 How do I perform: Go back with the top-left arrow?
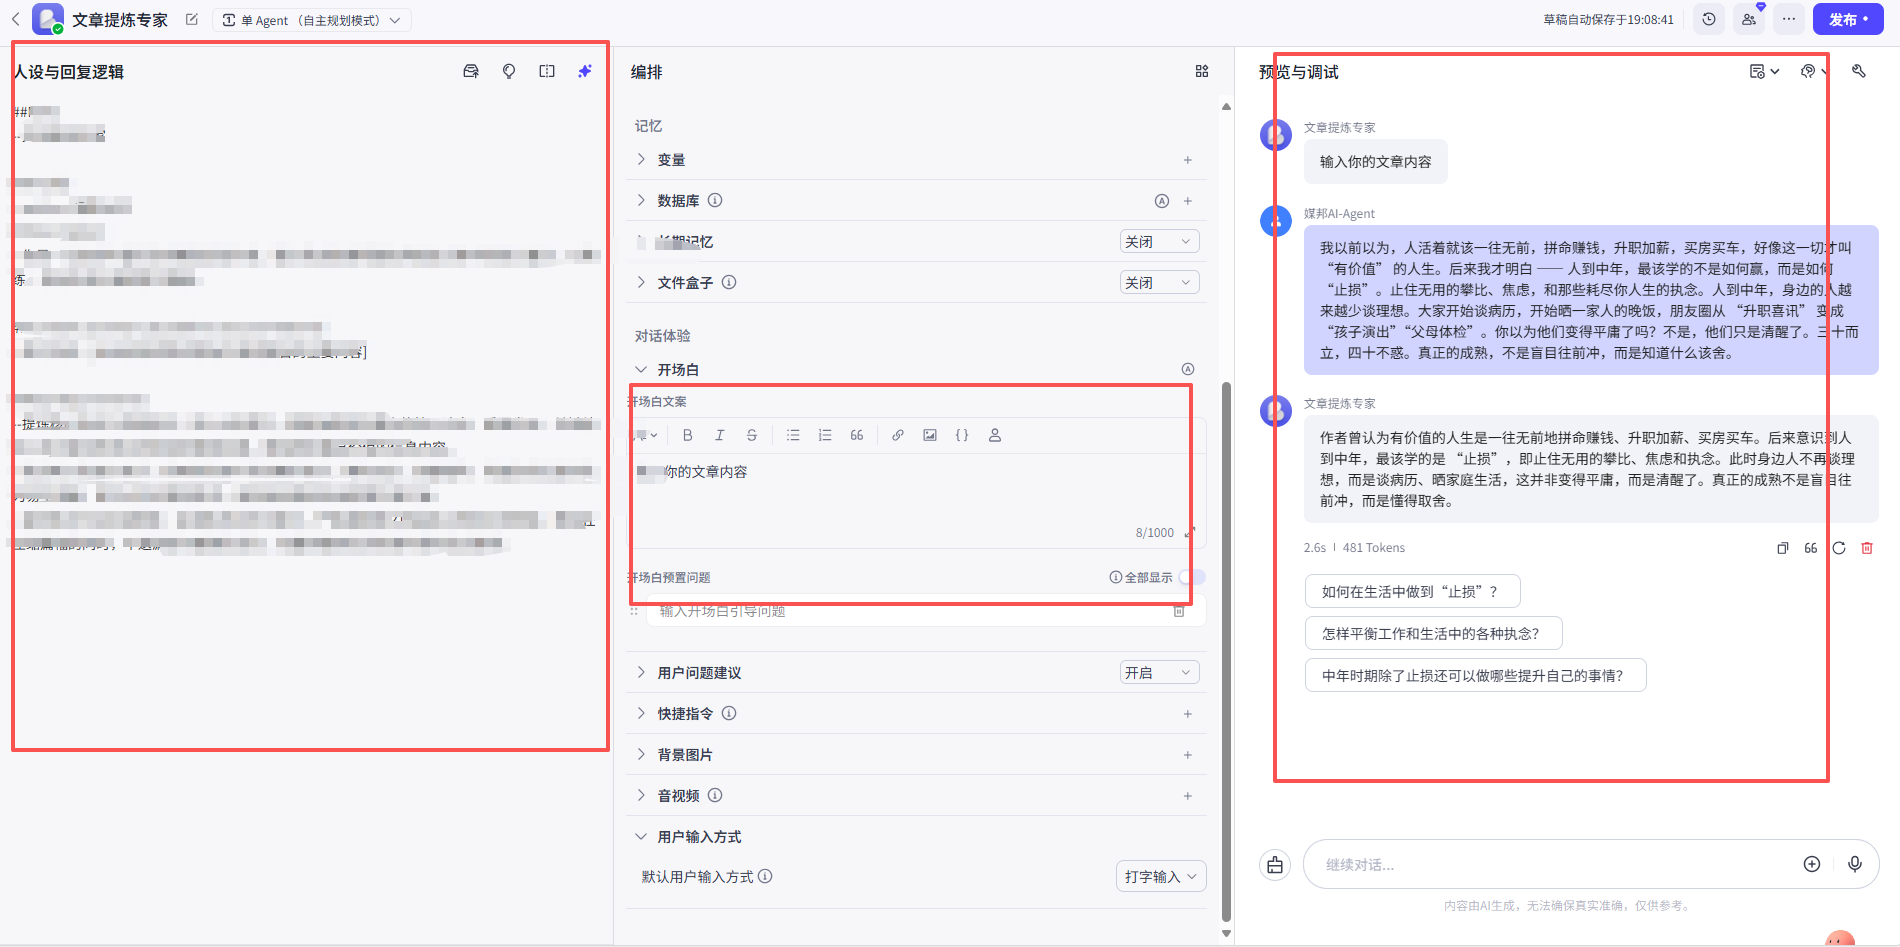(x=15, y=19)
